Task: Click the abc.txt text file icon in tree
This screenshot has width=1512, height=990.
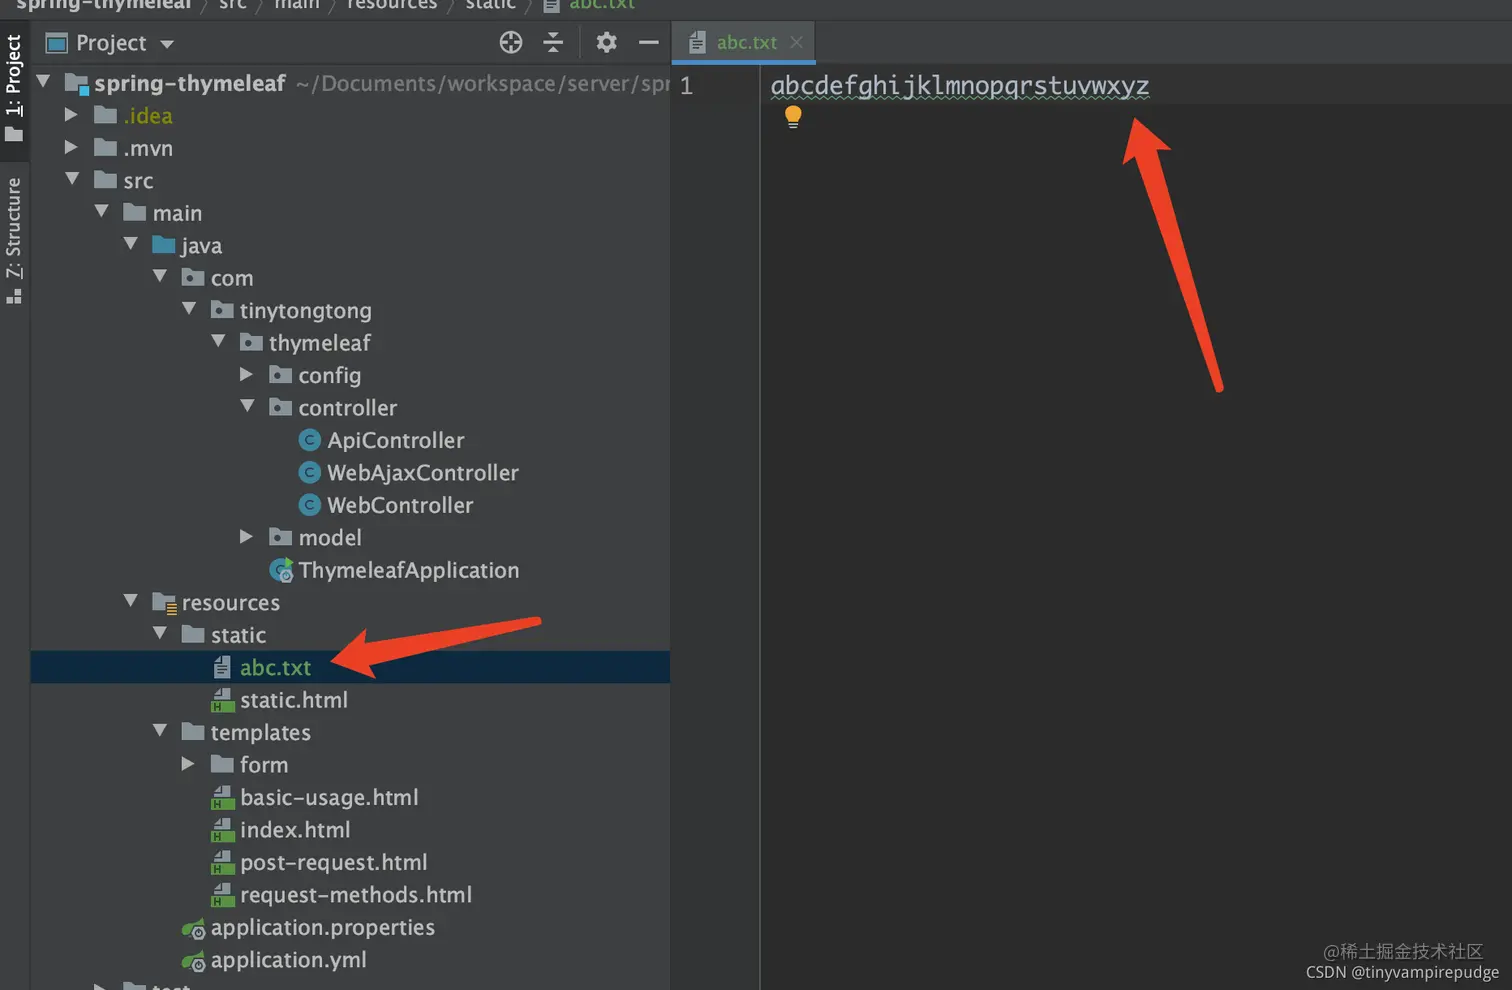Action: coord(222,667)
